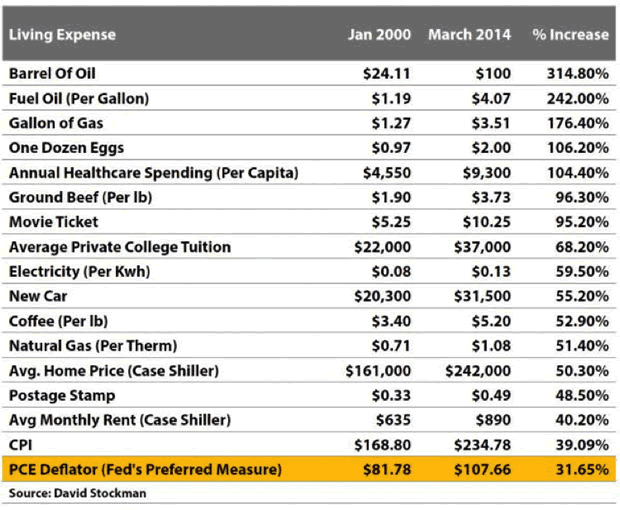Image resolution: width=620 pixels, height=510 pixels.
Task: Click the "Source: David Stockman" text
Action: click(76, 493)
